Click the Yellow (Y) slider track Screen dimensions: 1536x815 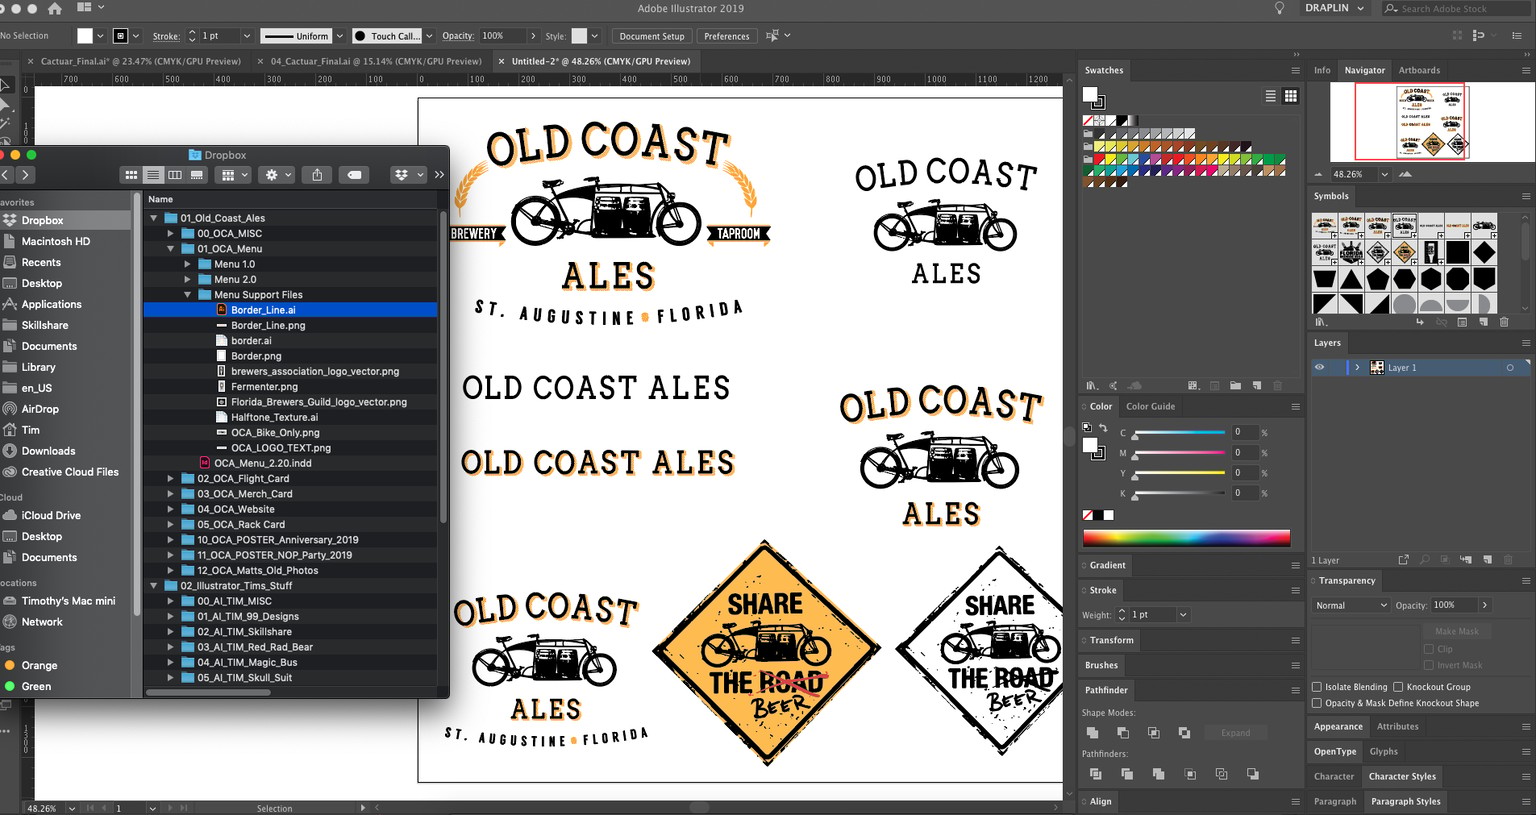1180,473
